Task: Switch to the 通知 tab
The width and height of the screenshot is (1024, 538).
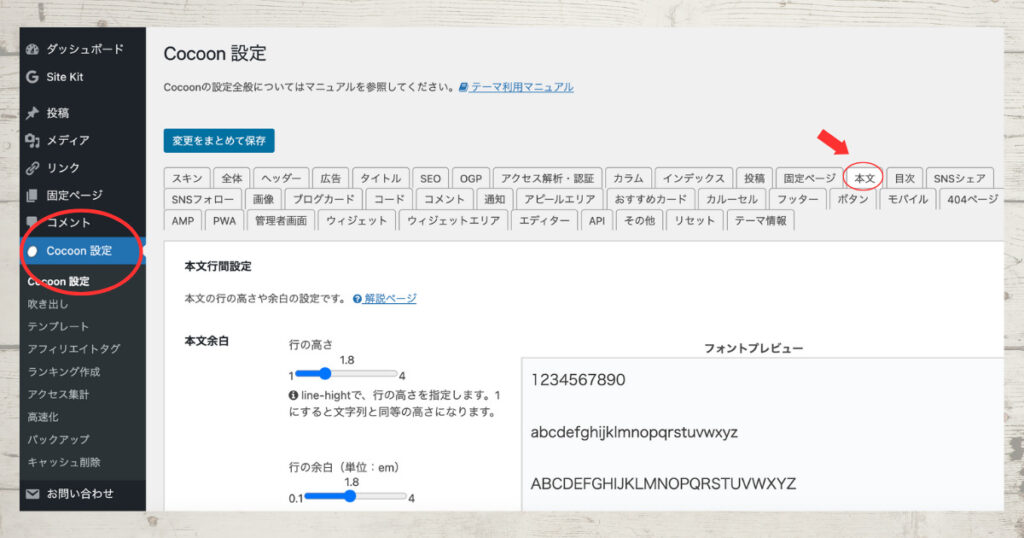Action: click(494, 199)
